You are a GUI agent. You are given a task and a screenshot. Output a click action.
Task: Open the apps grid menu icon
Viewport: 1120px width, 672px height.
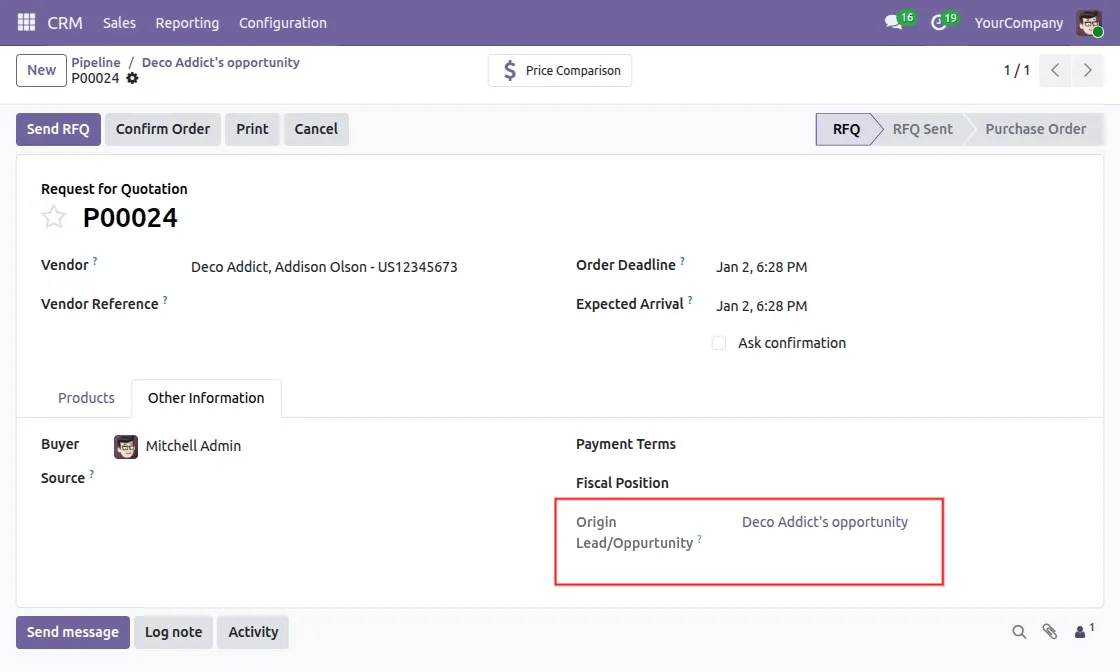click(26, 22)
